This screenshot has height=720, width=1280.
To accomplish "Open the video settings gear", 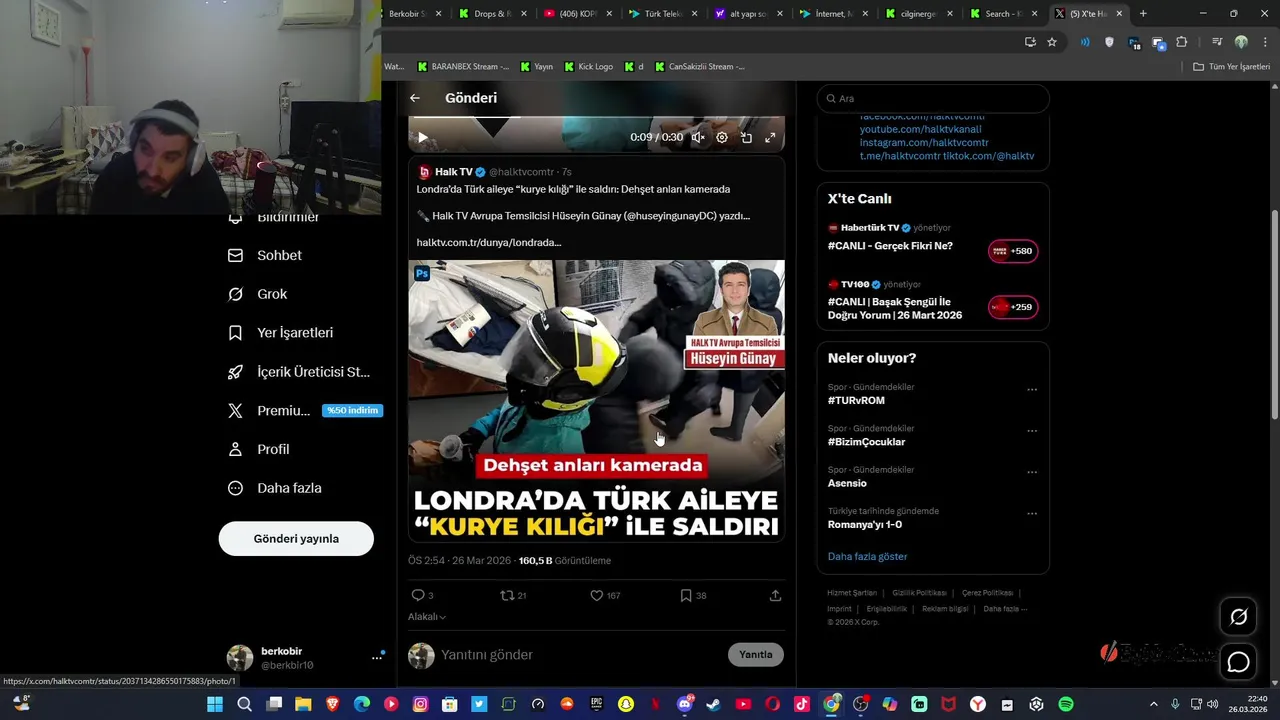I will tap(722, 138).
